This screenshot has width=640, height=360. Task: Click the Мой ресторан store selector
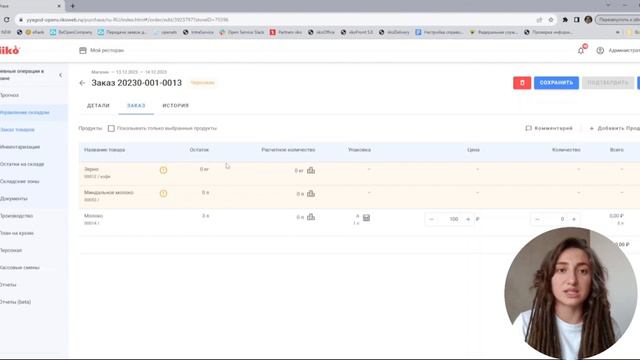coord(102,50)
